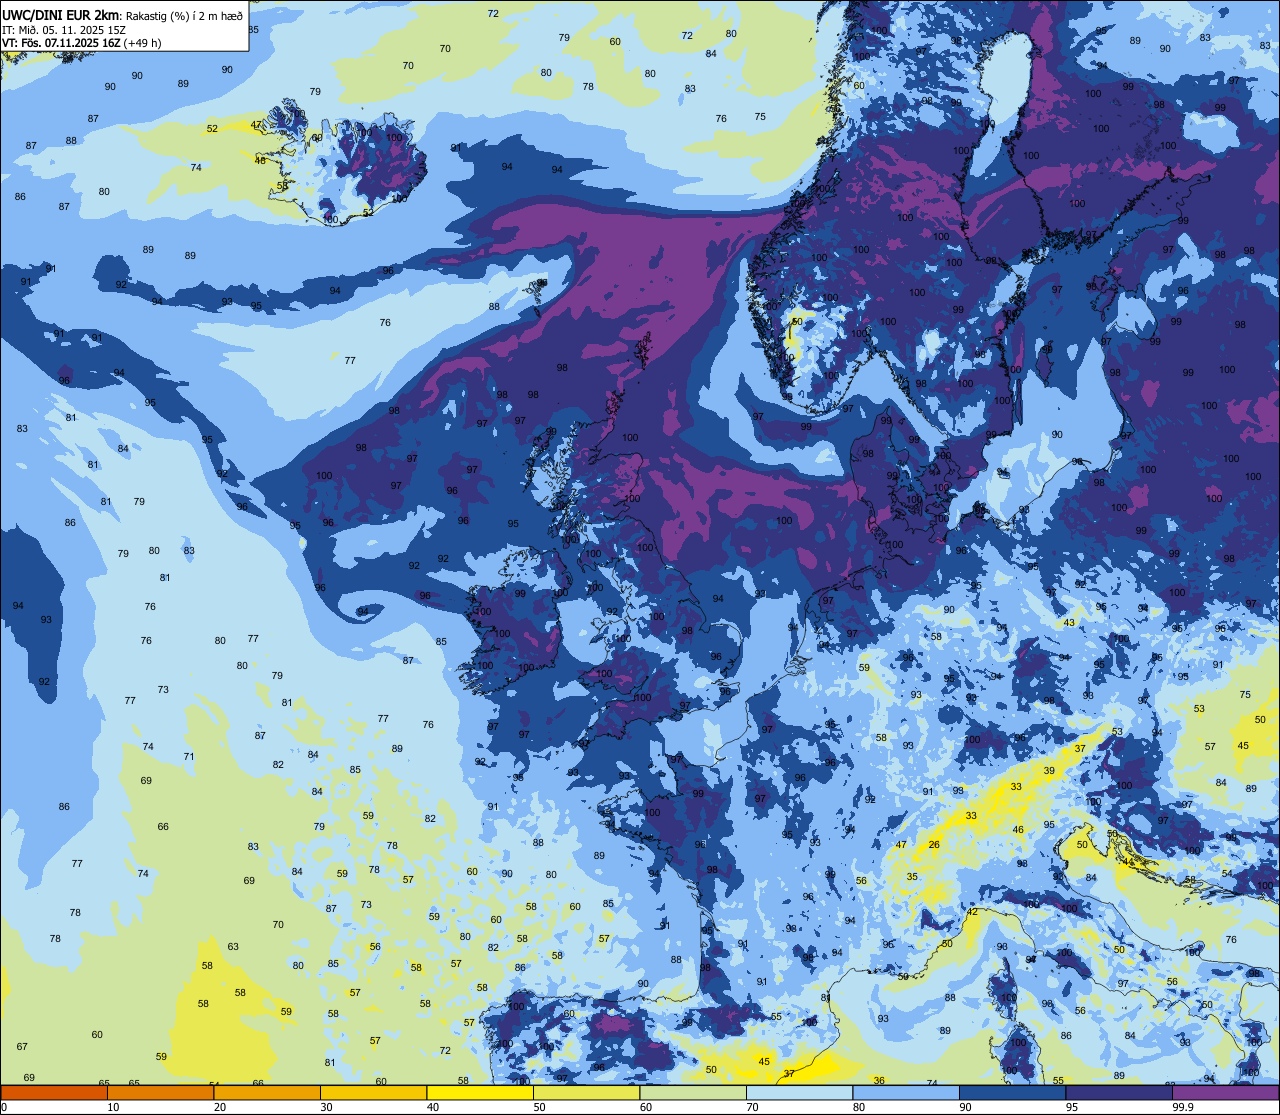Click the legend label "95"
1280x1115 pixels.
coord(1073,1107)
